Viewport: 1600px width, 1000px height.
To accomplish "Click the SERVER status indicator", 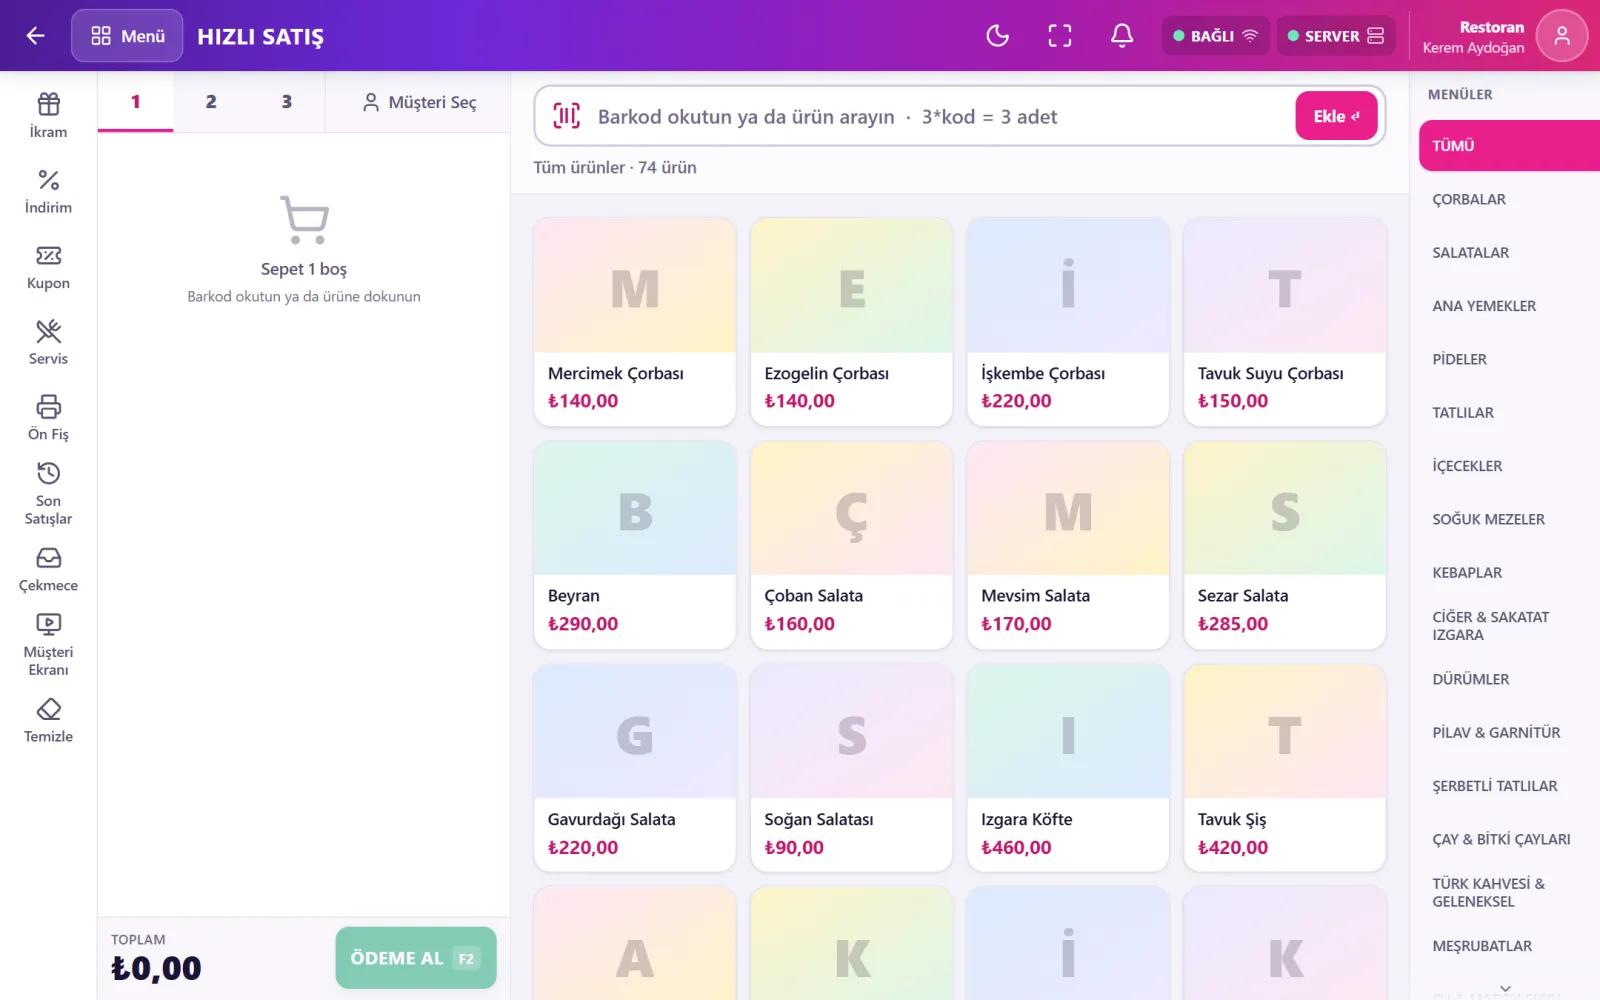I will pyautogui.click(x=1335, y=36).
